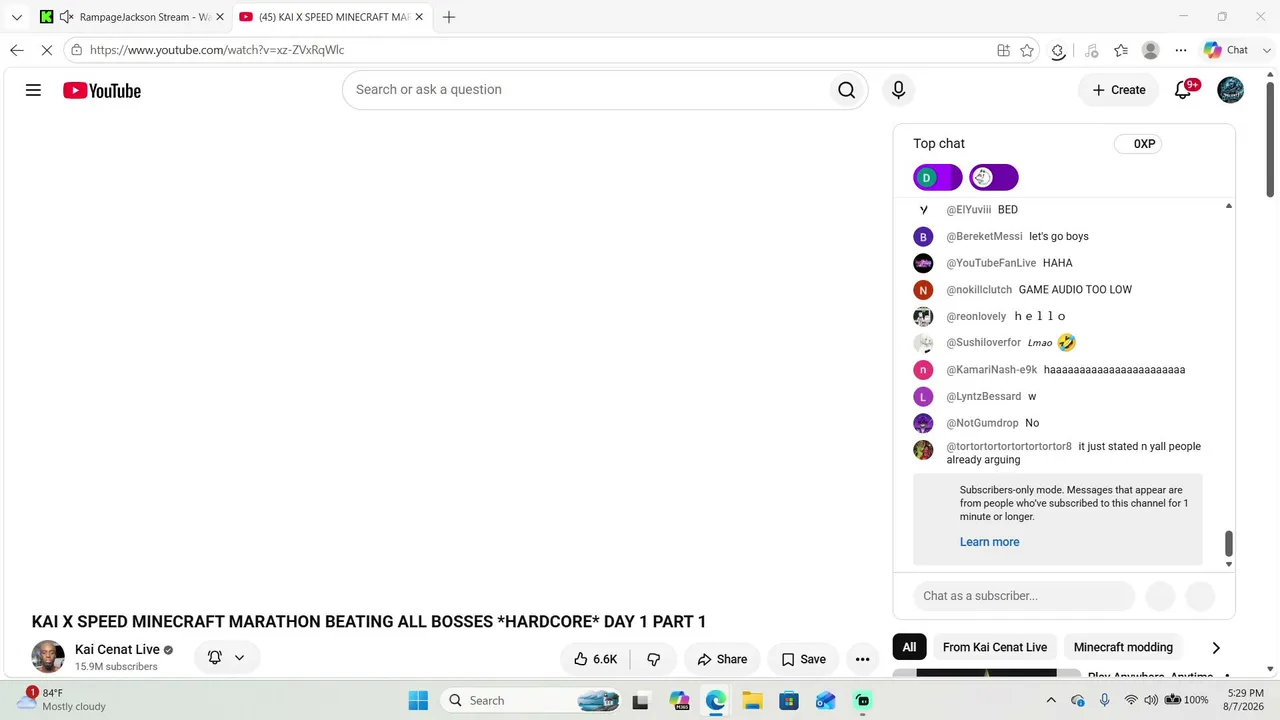This screenshot has height=720, width=1280.
Task: Open YouTube notifications bell
Action: [1183, 90]
